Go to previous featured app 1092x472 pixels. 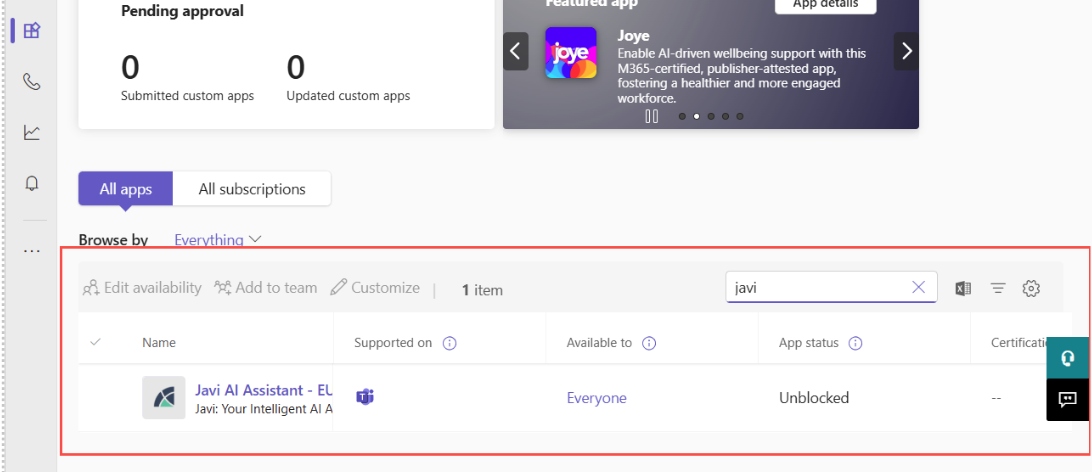pos(515,51)
